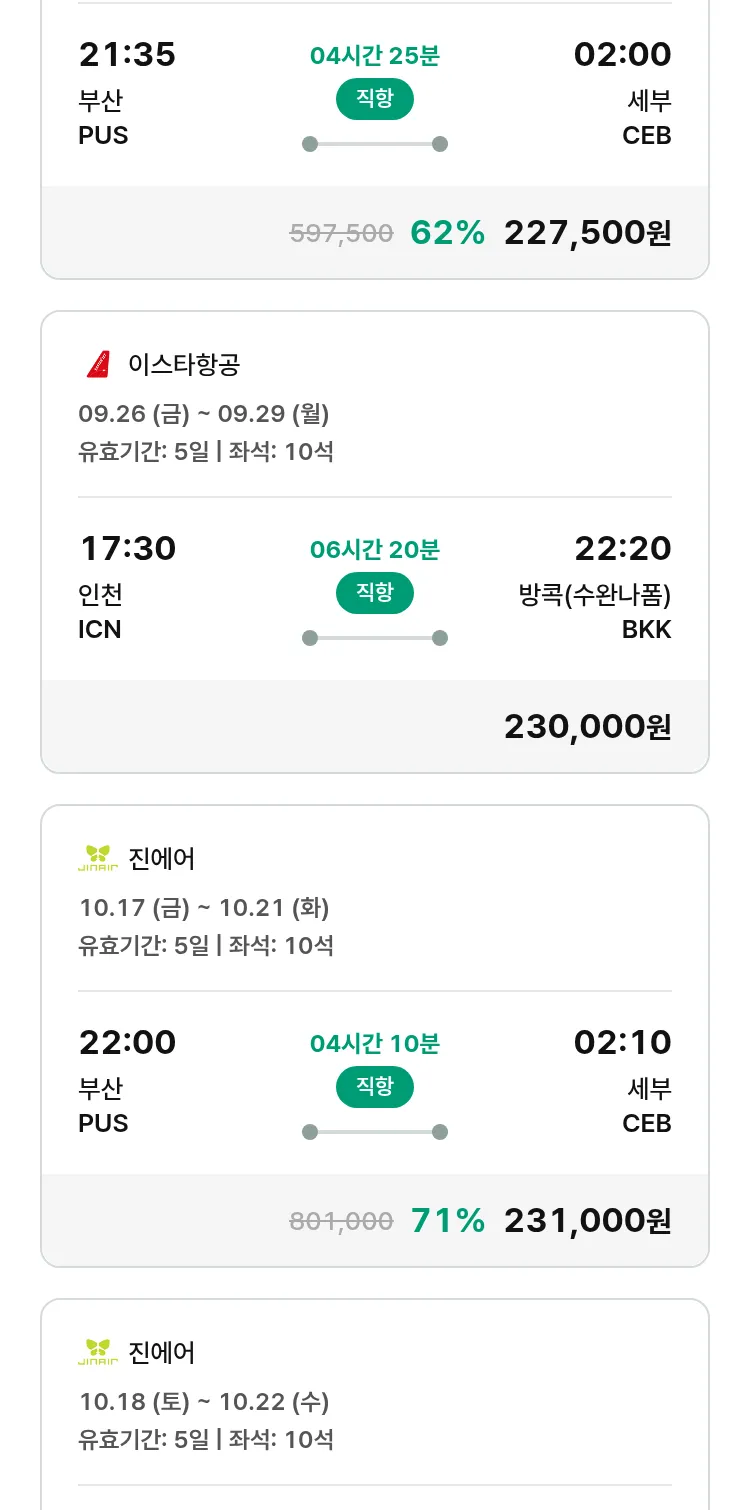The width and height of the screenshot is (750, 1510).
Task: Tap the 직항 badge on the 22:00 Busan flight
Action: pyautogui.click(x=375, y=1087)
